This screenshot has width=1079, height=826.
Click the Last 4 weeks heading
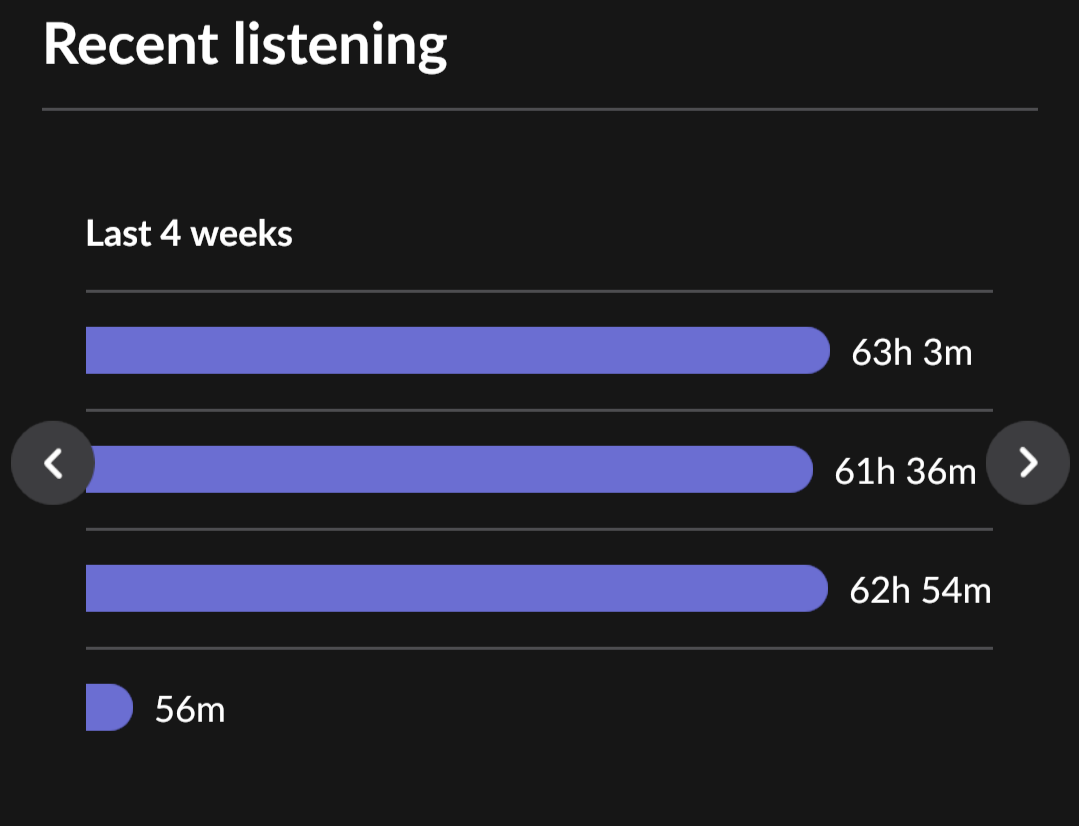pyautogui.click(x=189, y=233)
